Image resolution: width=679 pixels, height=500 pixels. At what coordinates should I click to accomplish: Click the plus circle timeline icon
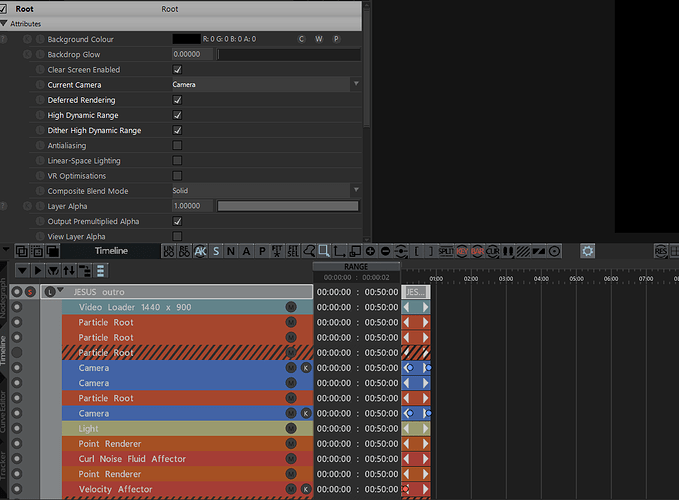tap(370, 251)
